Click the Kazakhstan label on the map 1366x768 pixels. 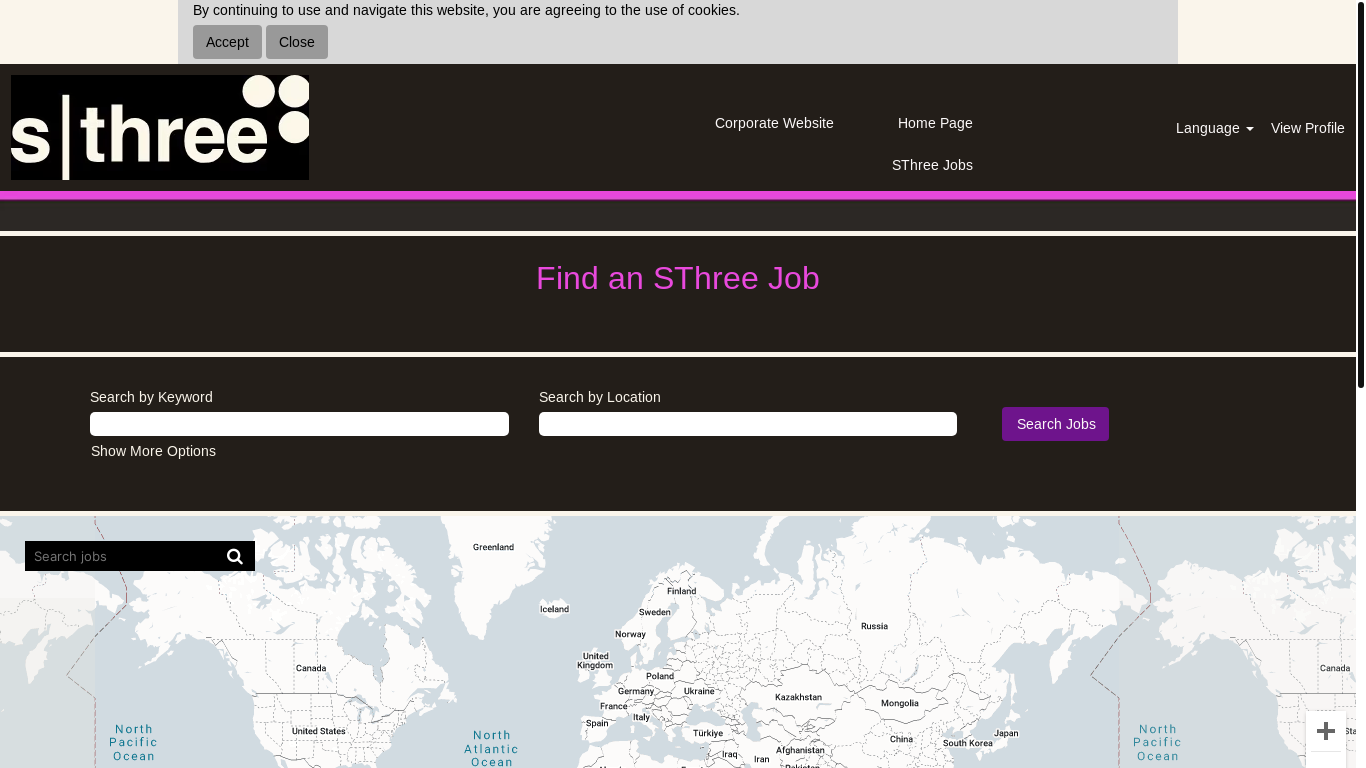pyautogui.click(x=798, y=697)
